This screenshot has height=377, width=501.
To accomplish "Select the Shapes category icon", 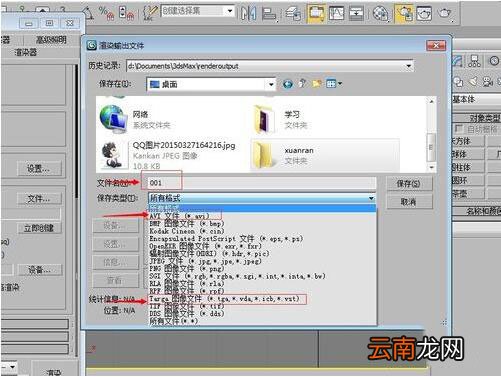I will click(x=458, y=82).
